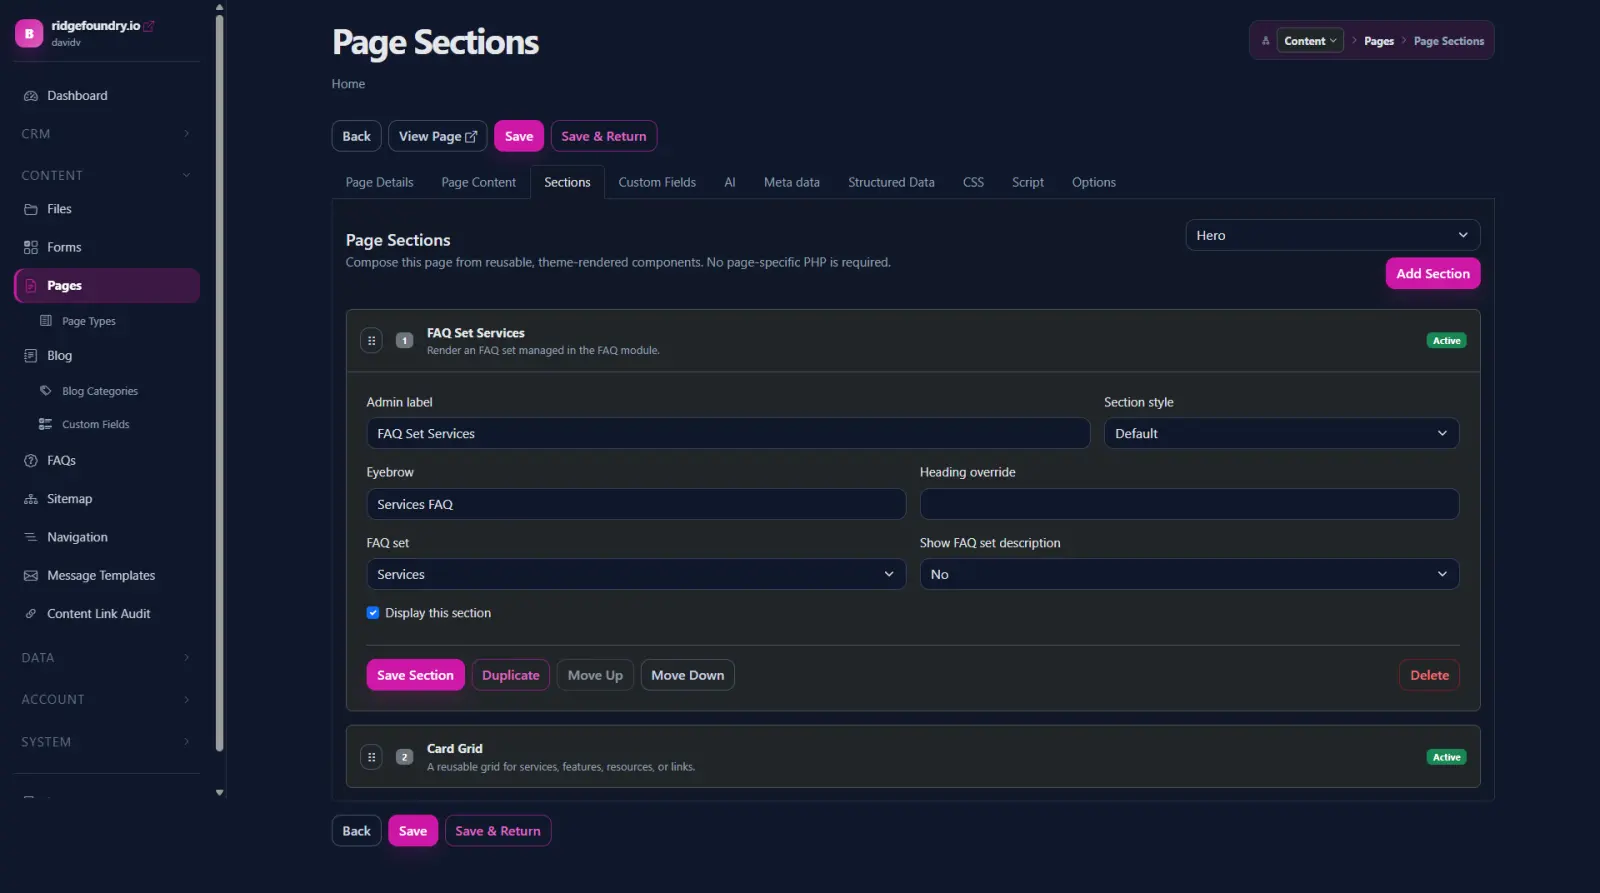
Task: Switch to the Page Details tab
Action: click(x=379, y=182)
